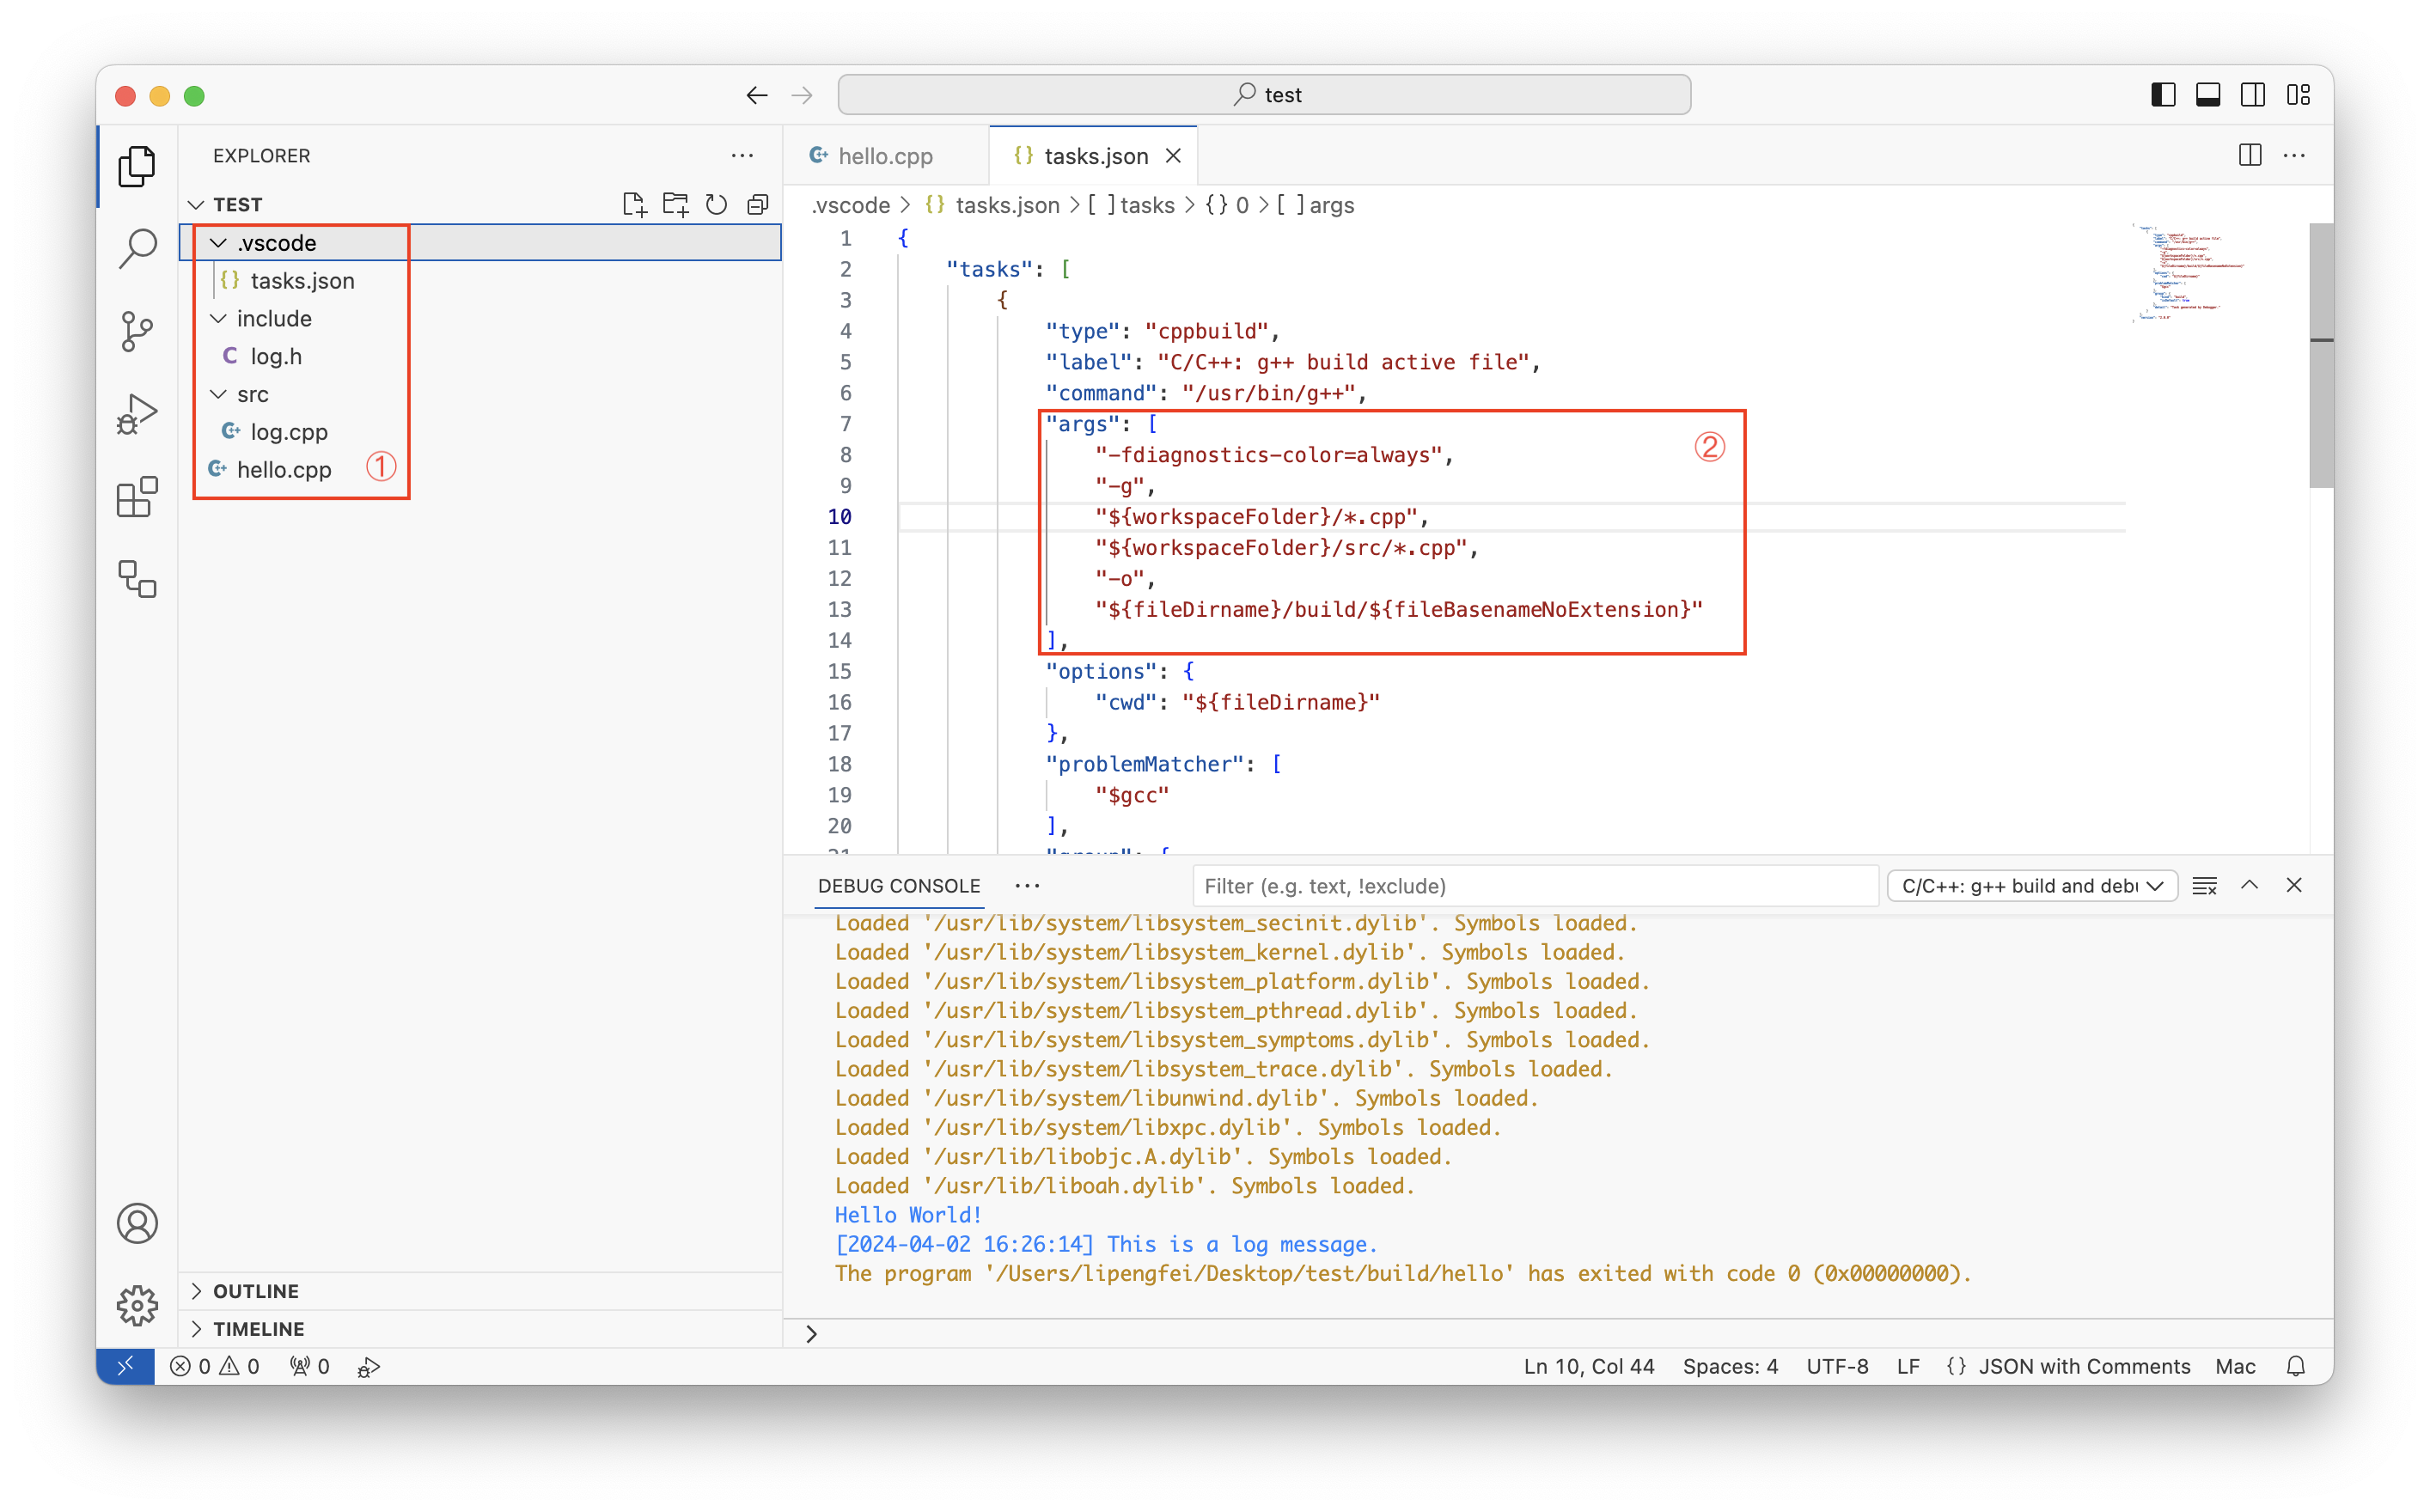This screenshot has height=1512, width=2430.
Task: Collapse the TEST workspace section
Action: [x=196, y=205]
